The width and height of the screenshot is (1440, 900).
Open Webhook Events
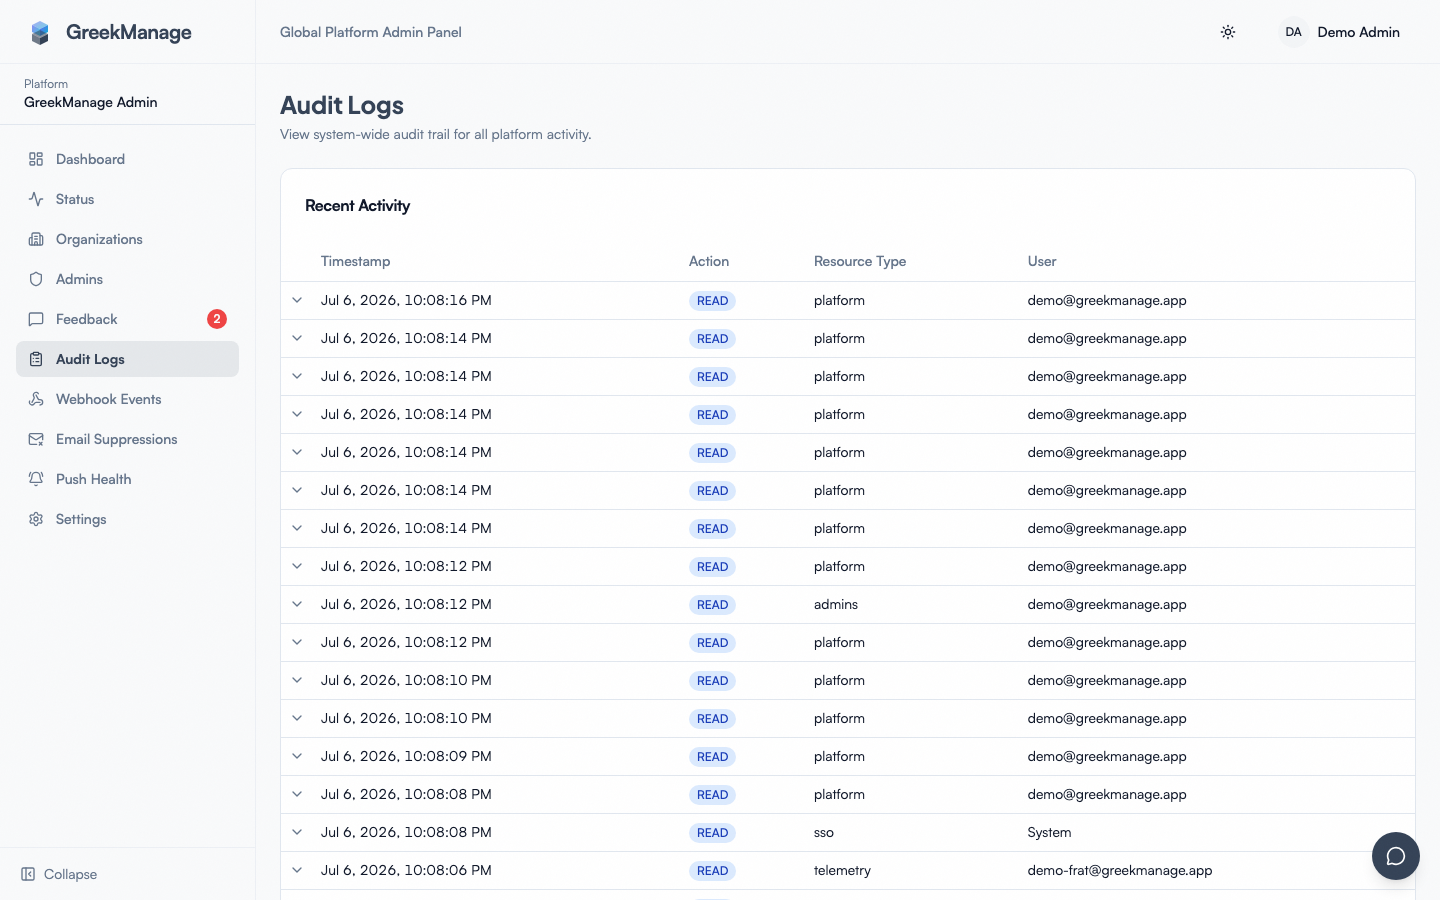(127, 399)
